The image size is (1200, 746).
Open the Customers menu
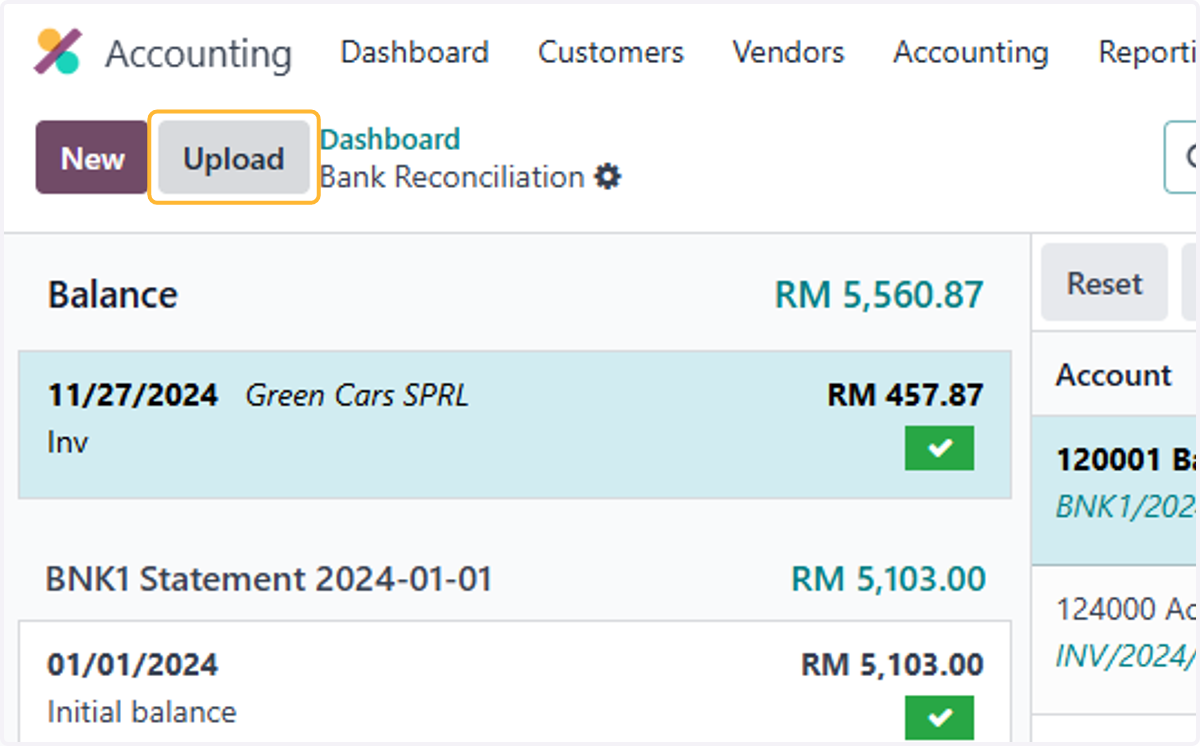pos(611,52)
